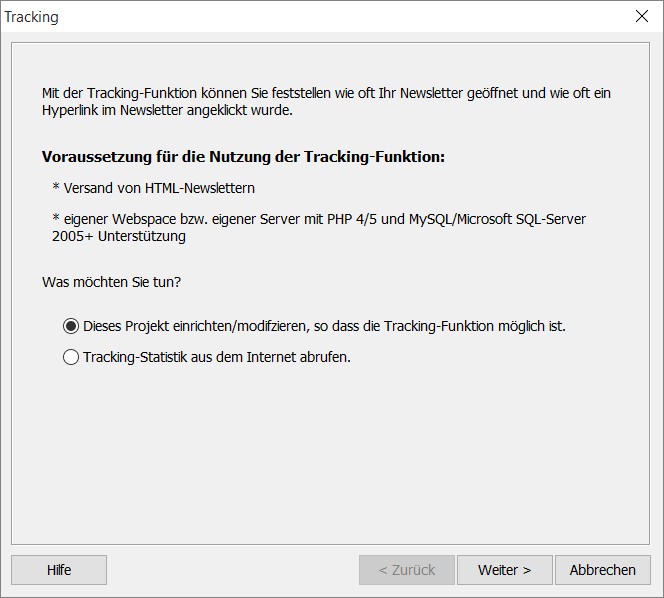The height and width of the screenshot is (598, 664).
Task: Click the 'Tracking' window title text
Action: [x=31, y=17]
